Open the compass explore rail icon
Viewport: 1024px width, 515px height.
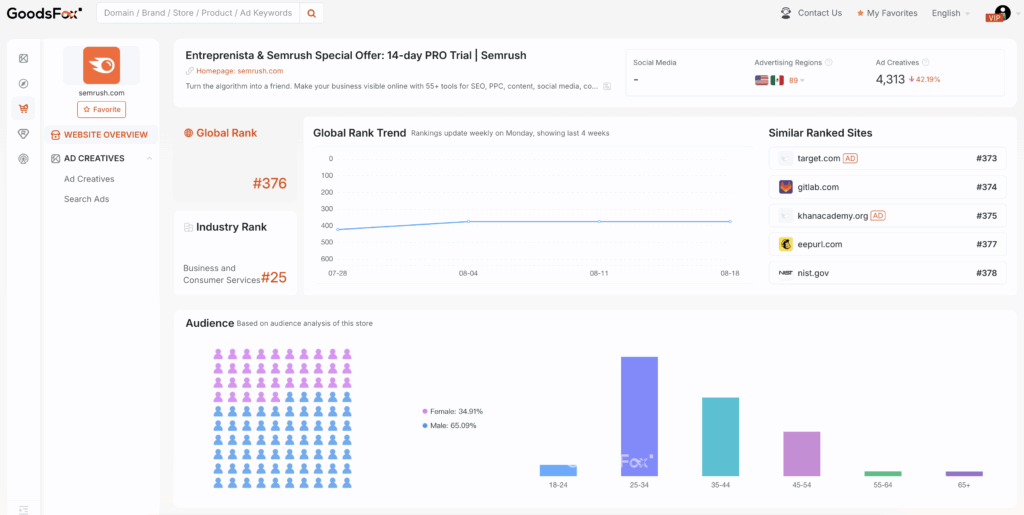pyautogui.click(x=24, y=84)
